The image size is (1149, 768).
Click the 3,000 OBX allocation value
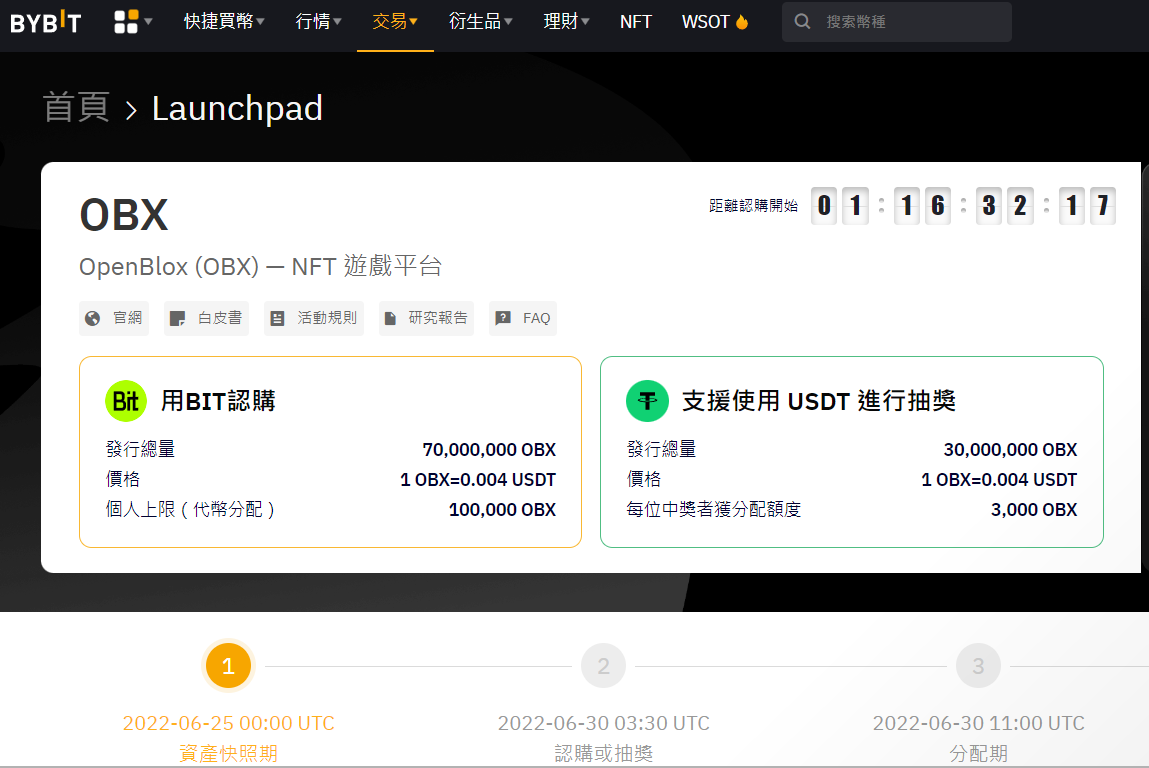pyautogui.click(x=1034, y=509)
